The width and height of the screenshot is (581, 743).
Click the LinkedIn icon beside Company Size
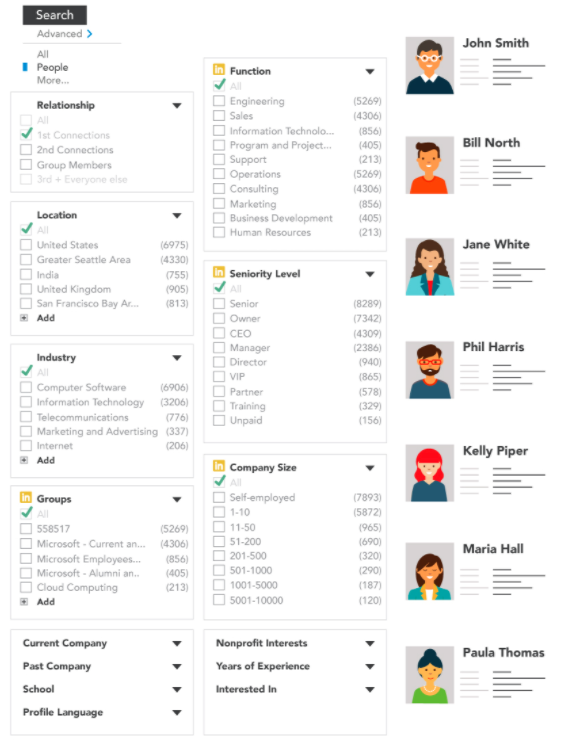pos(218,466)
